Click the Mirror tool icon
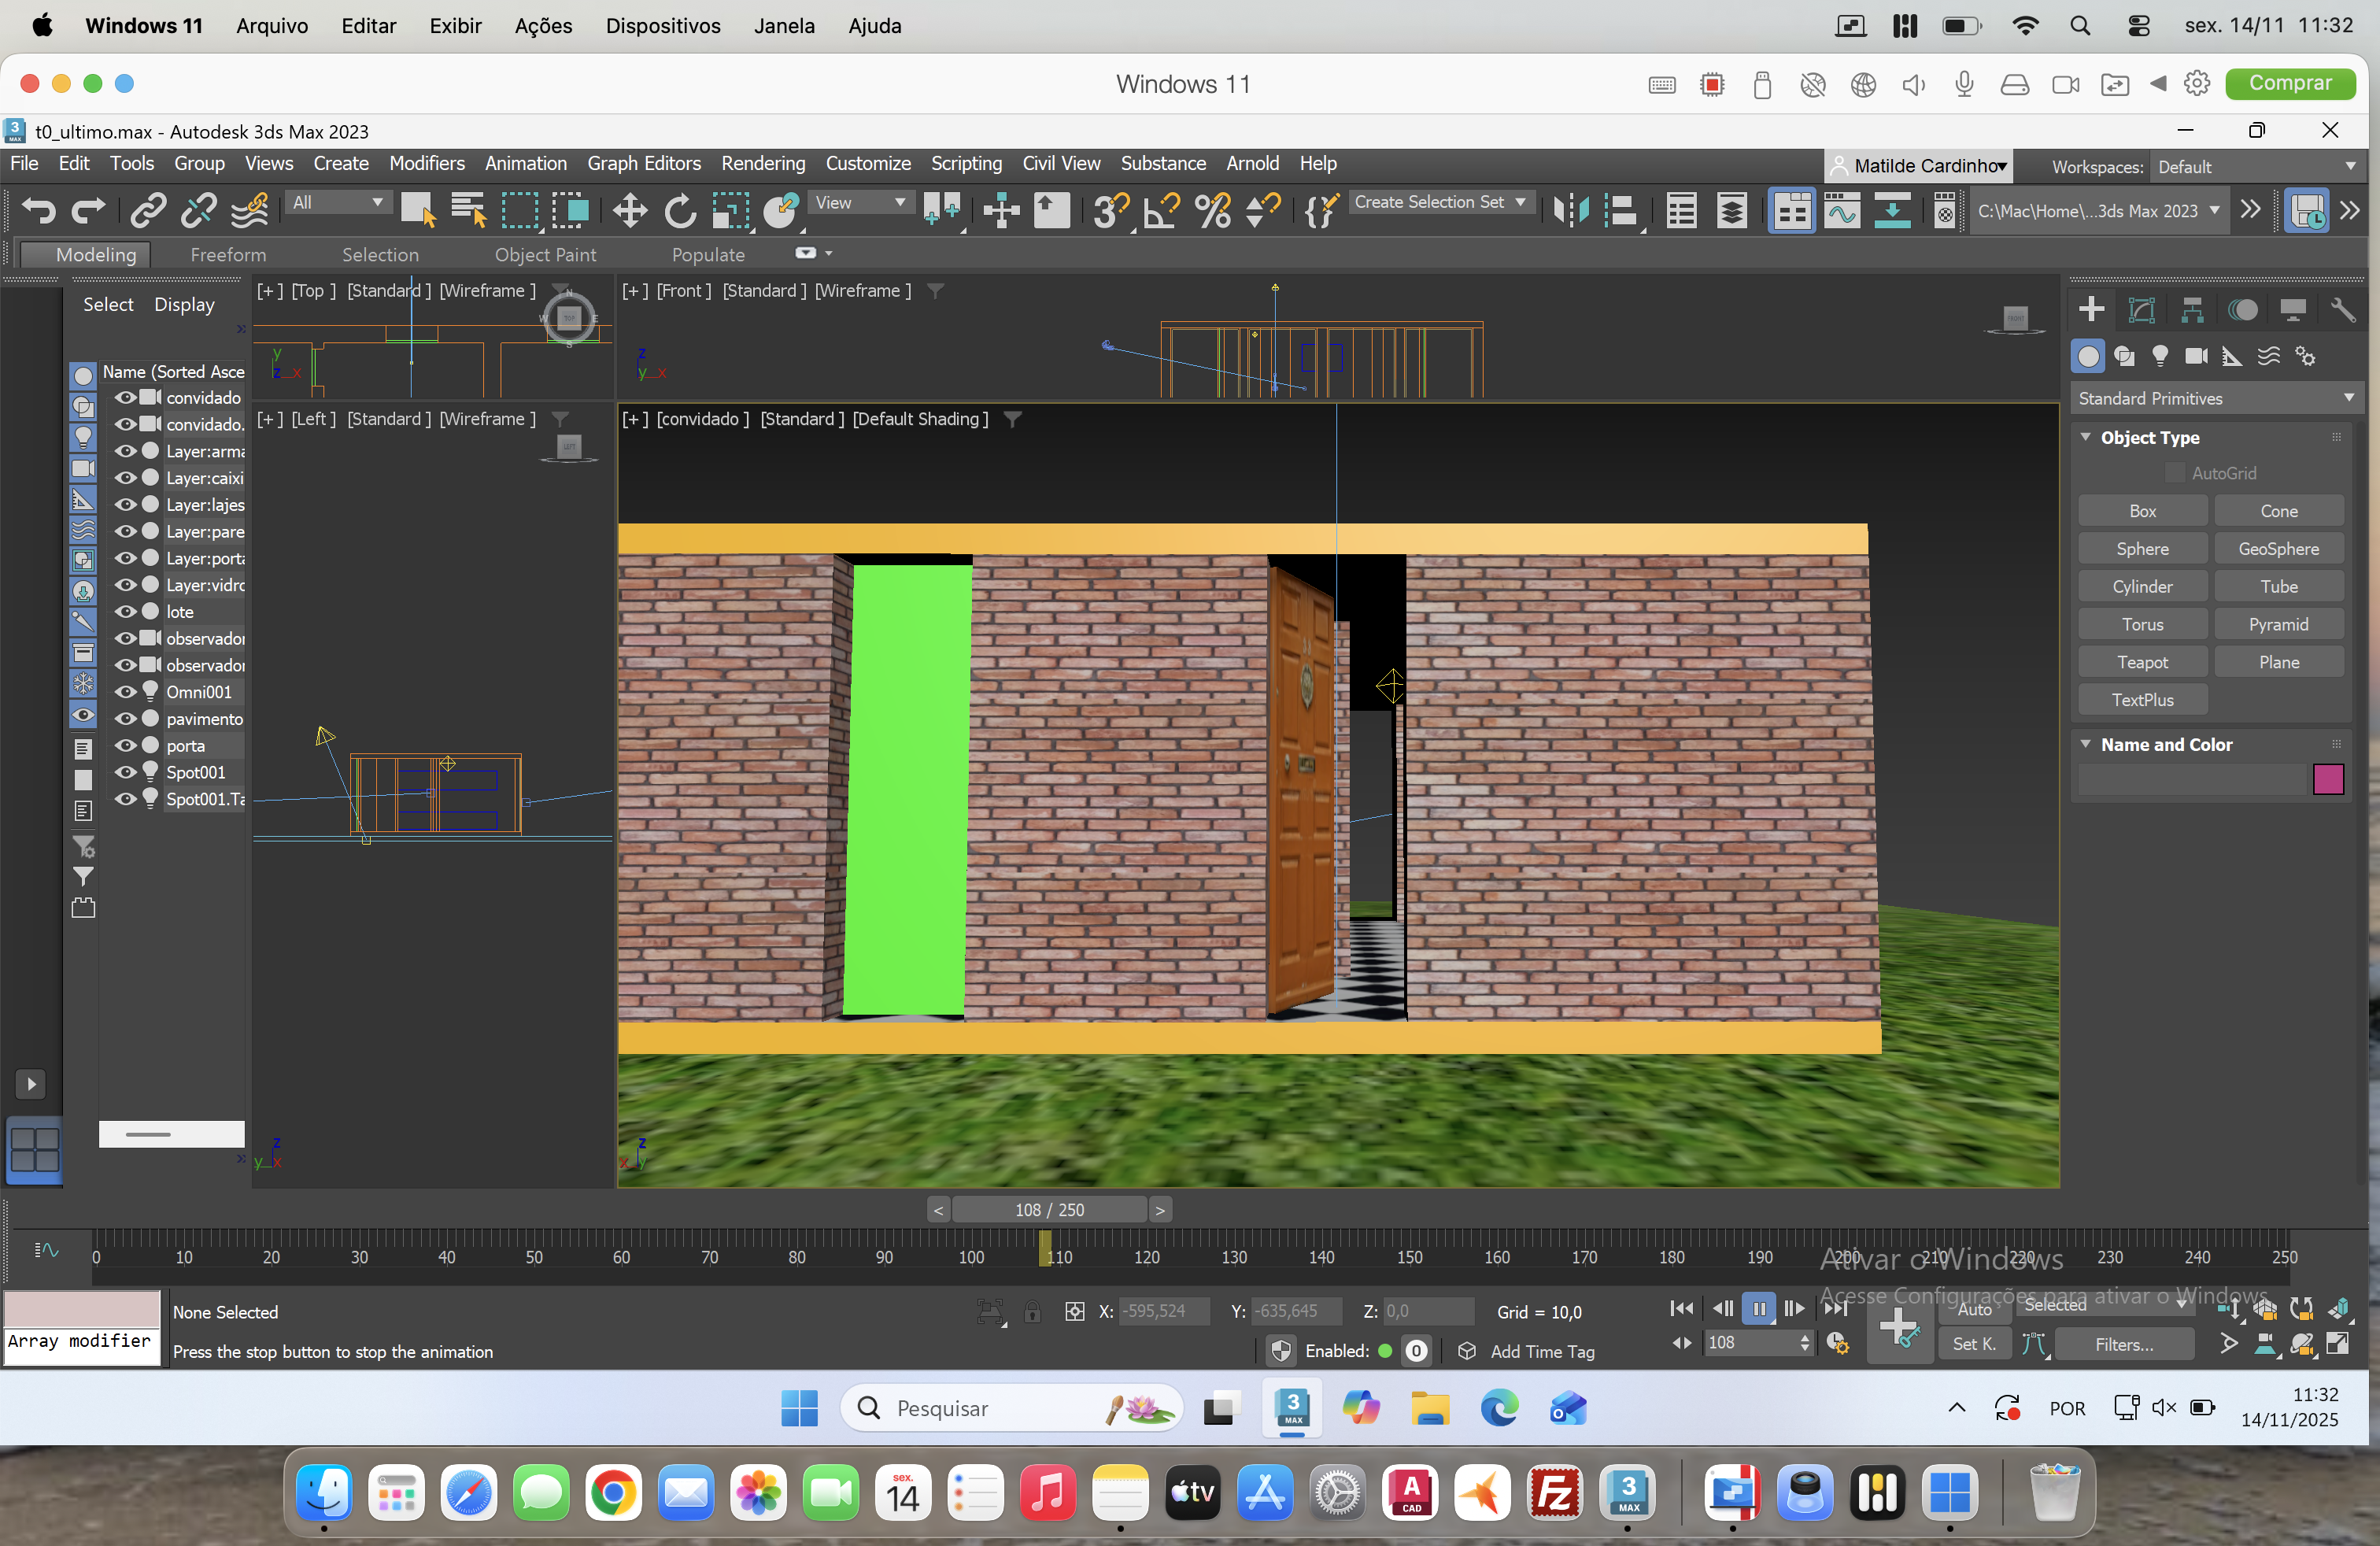This screenshot has height=1546, width=2380. click(x=1570, y=211)
